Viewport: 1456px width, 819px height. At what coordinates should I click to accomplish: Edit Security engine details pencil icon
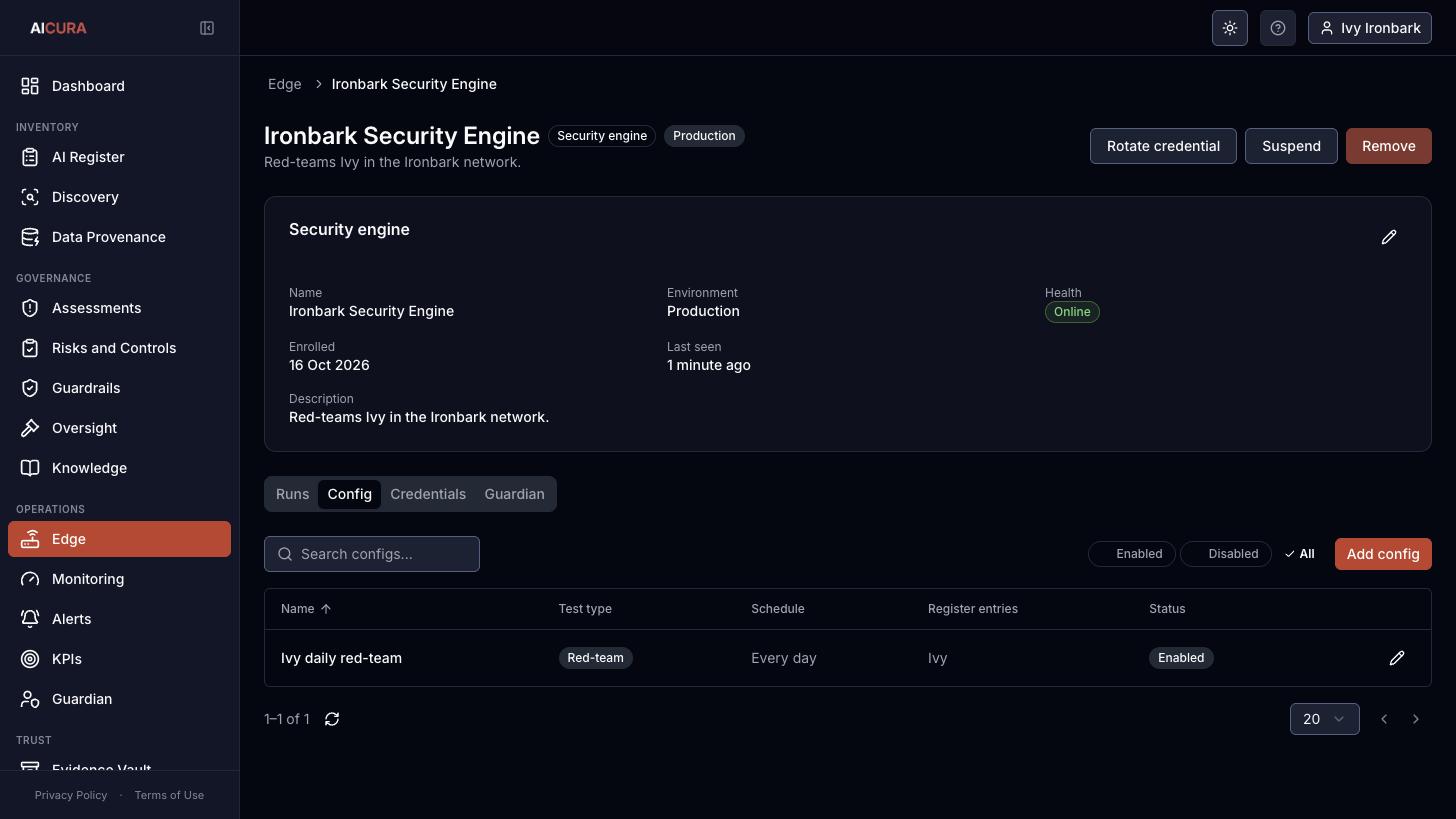point(1389,237)
